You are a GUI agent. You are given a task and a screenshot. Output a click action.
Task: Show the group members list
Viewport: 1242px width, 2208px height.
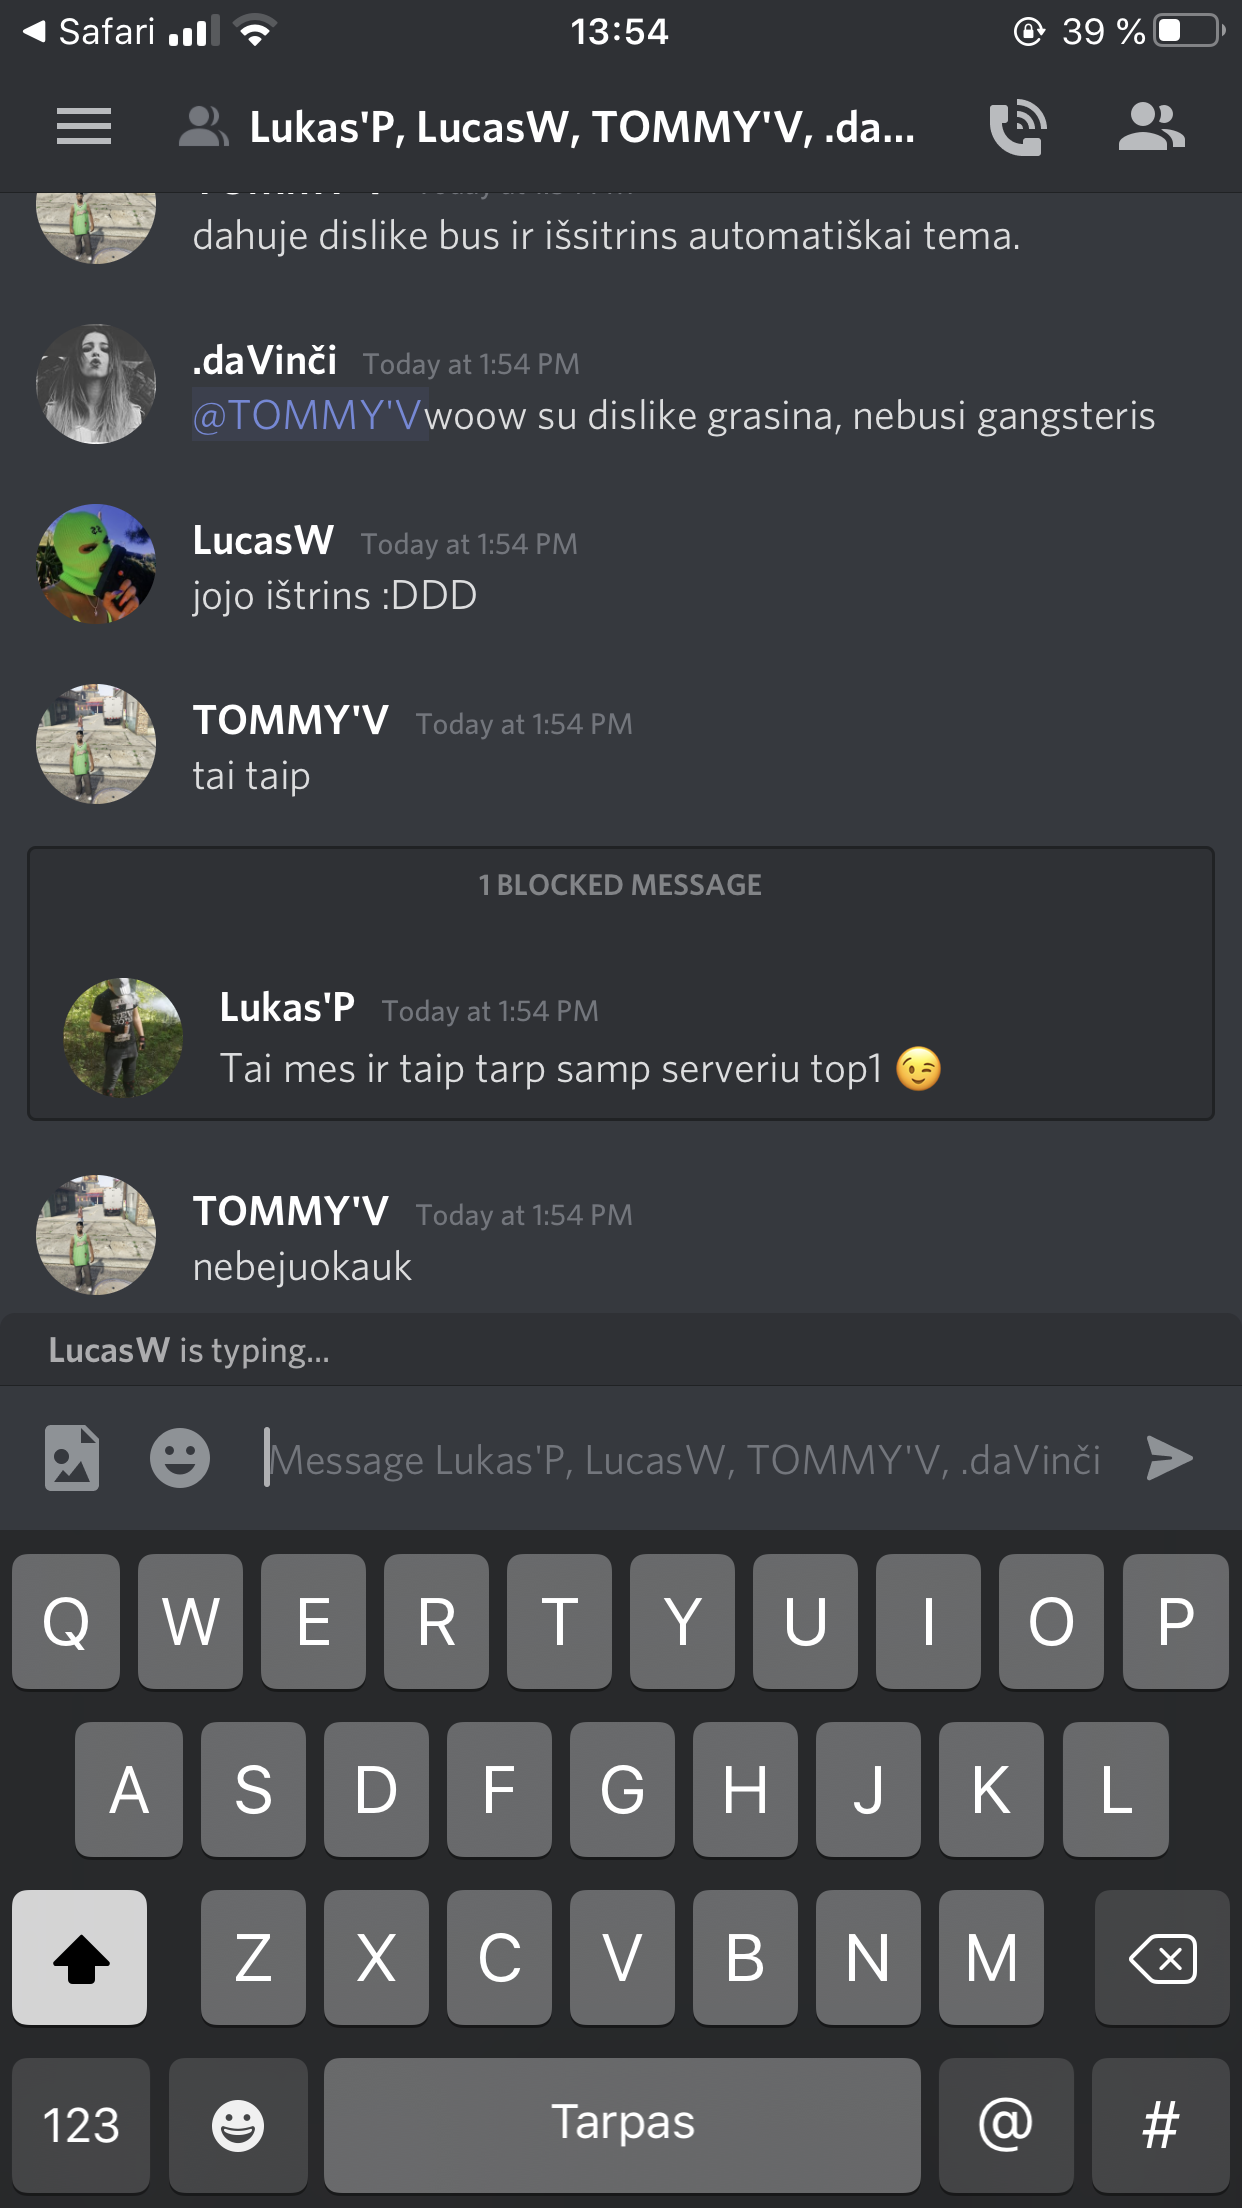tap(1152, 127)
